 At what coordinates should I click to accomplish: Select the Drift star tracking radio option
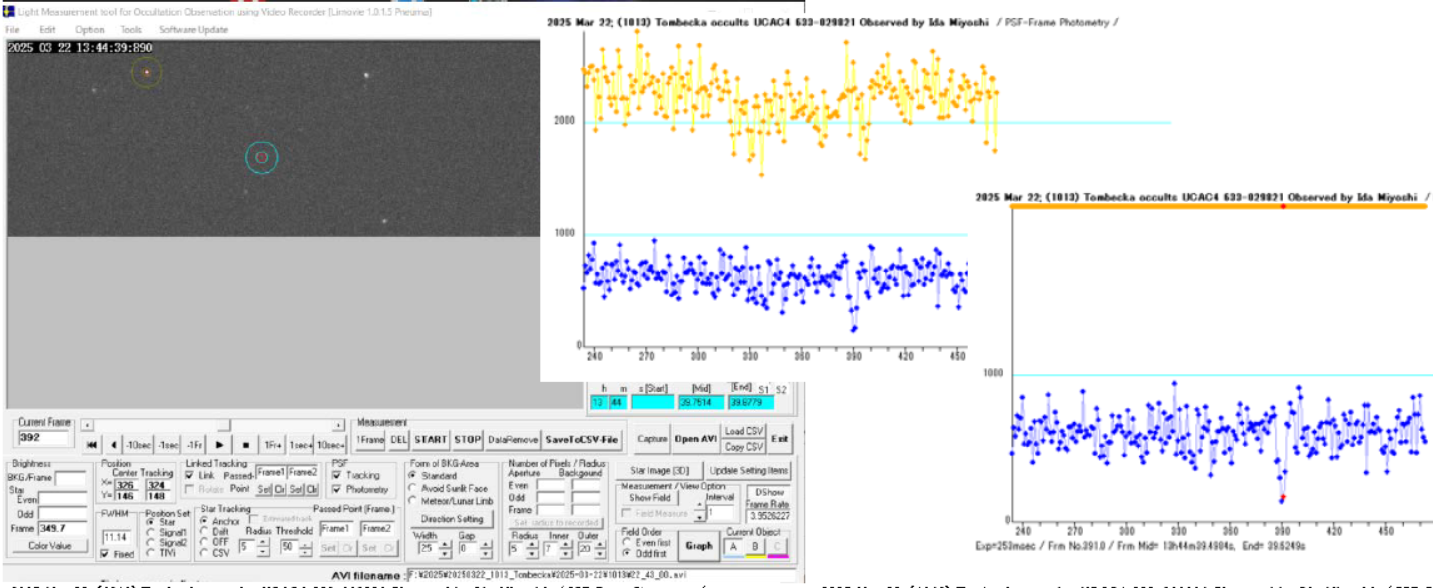pyautogui.click(x=205, y=531)
